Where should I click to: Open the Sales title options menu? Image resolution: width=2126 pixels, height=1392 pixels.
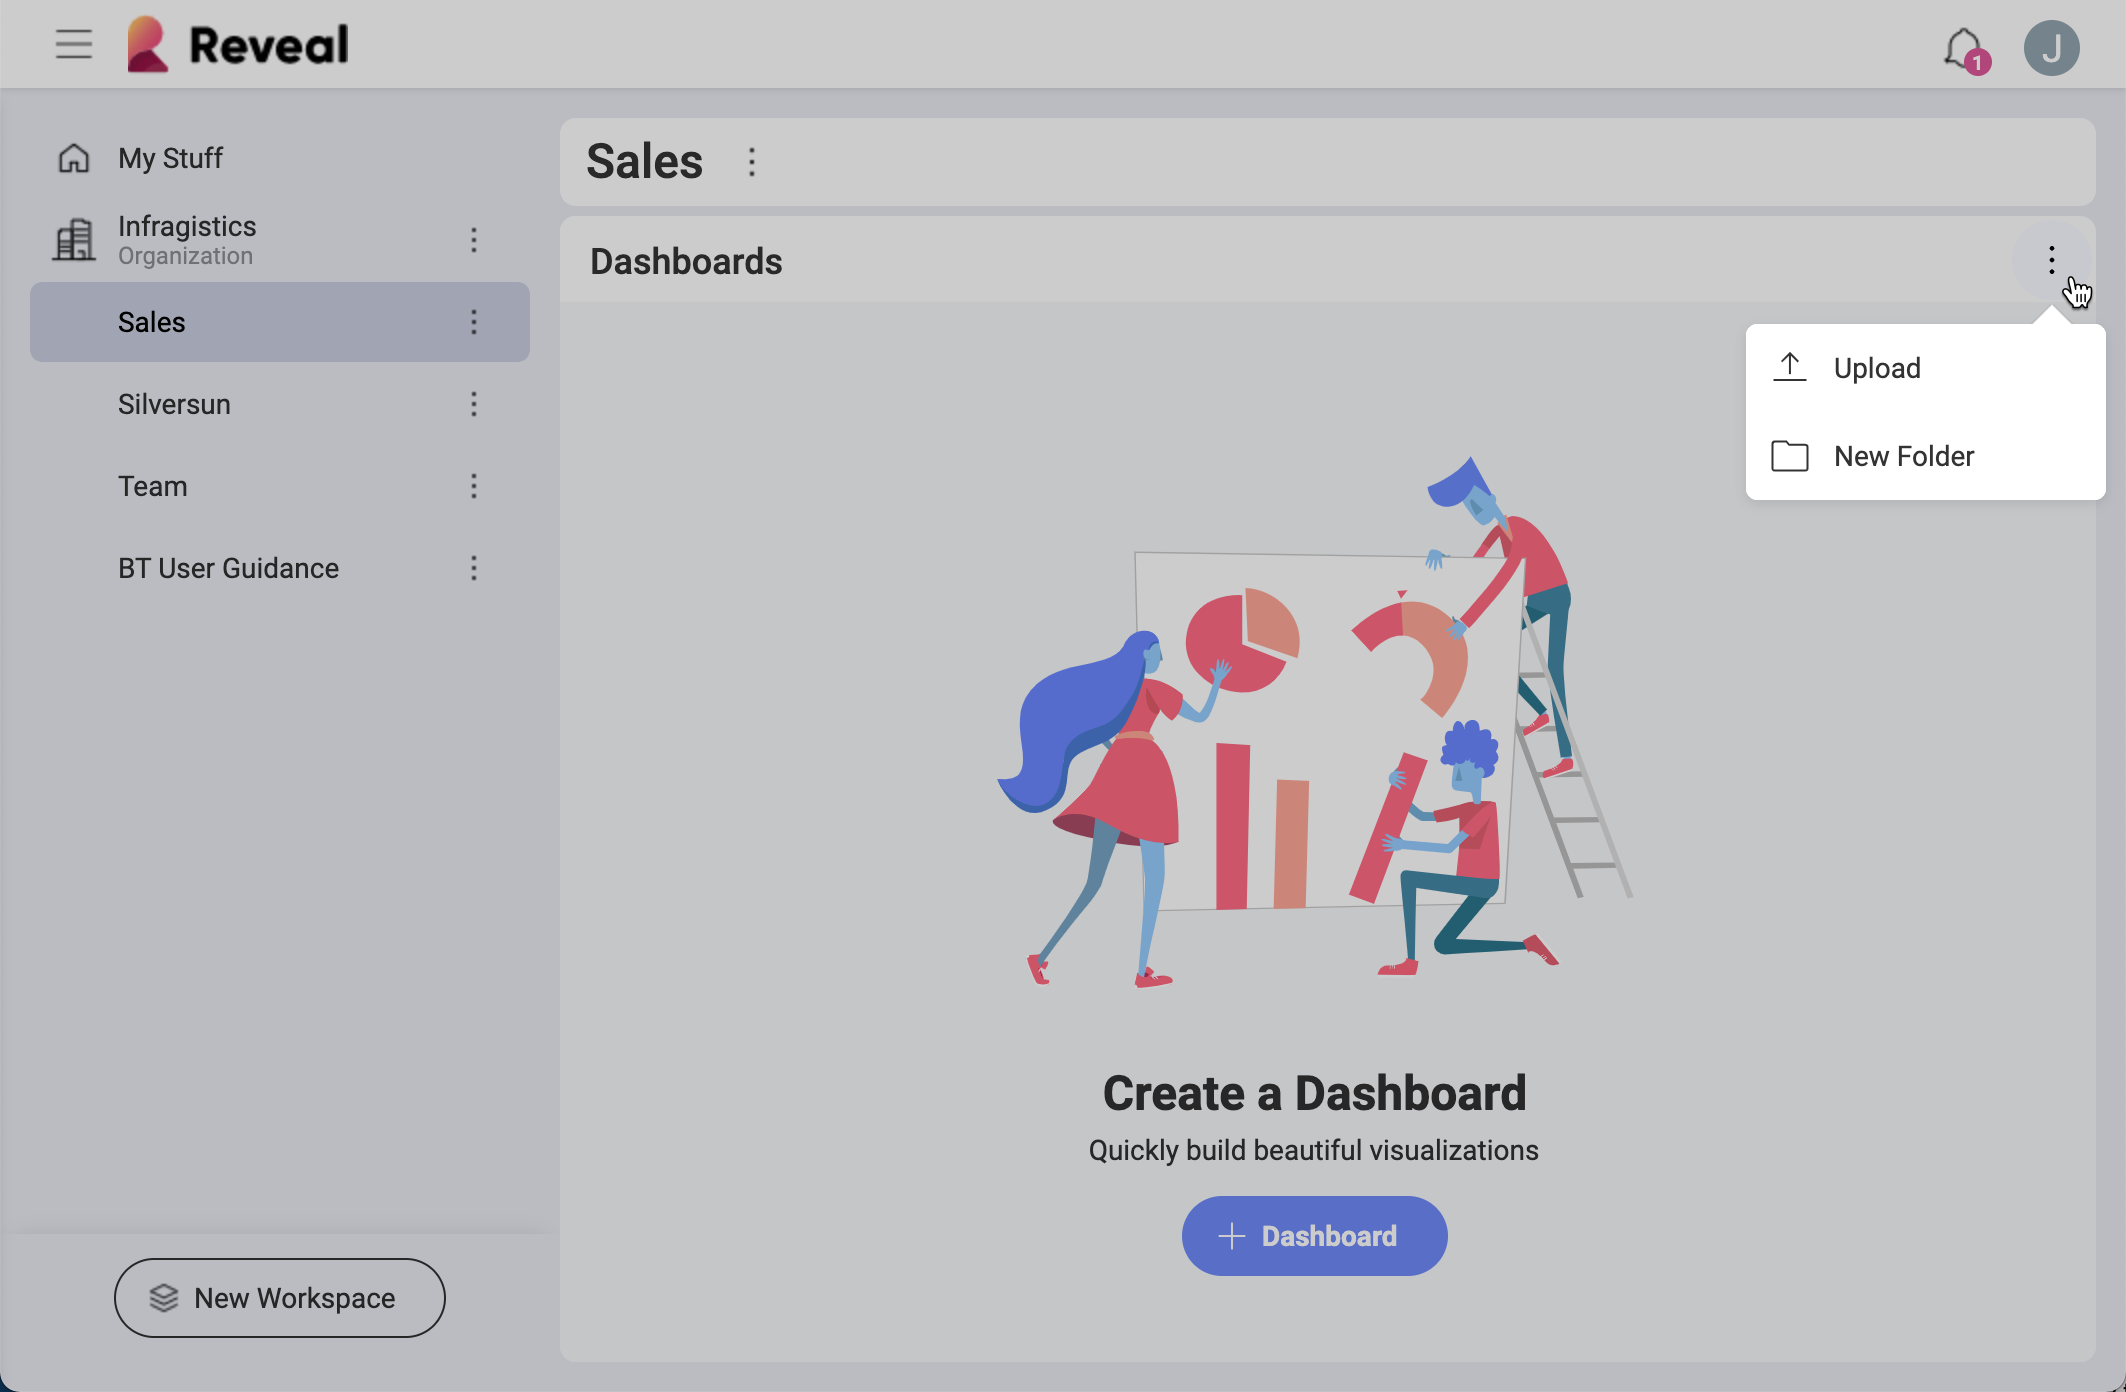[x=751, y=161]
